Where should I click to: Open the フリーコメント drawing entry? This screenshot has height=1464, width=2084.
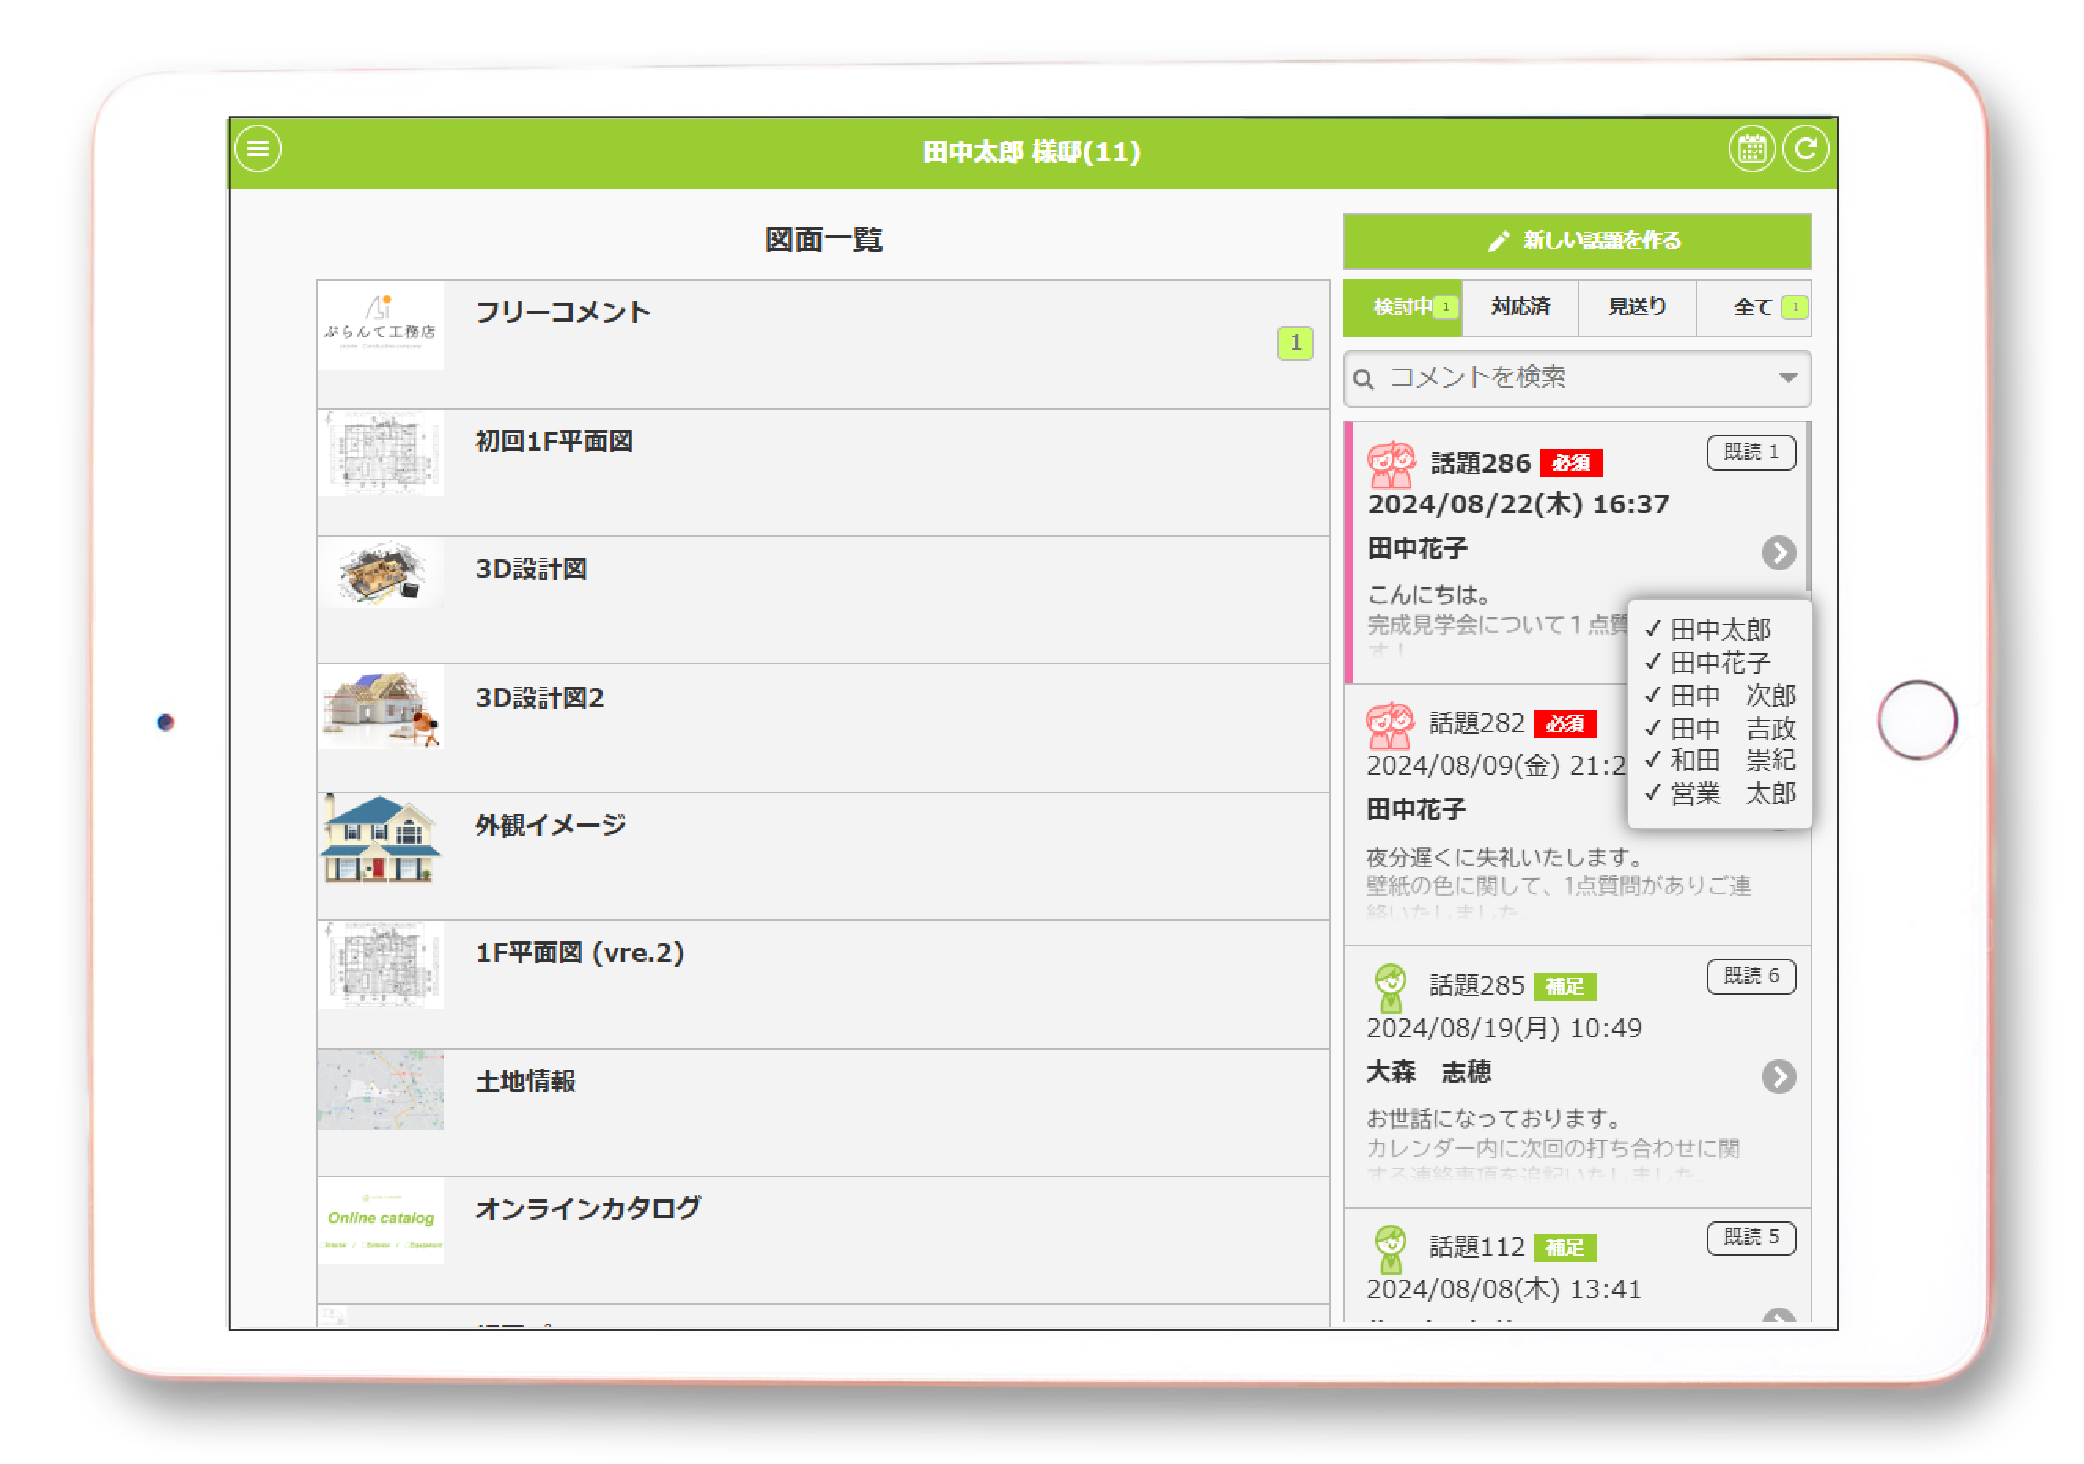(x=563, y=313)
